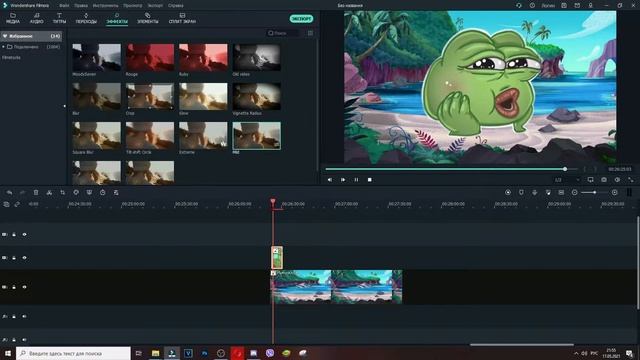Switch to the Титры tab
The height and width of the screenshot is (360, 640).
coord(59,18)
